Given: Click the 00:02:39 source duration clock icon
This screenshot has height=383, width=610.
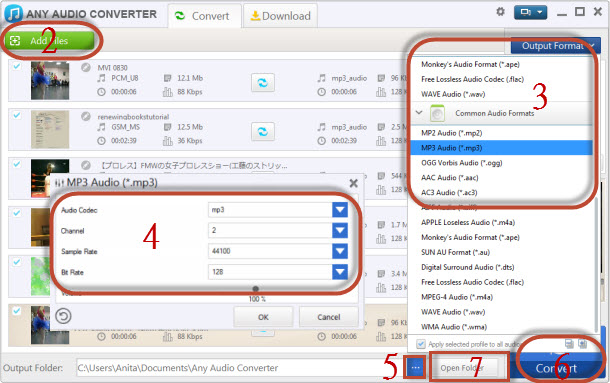Looking at the screenshot, I should [x=101, y=141].
